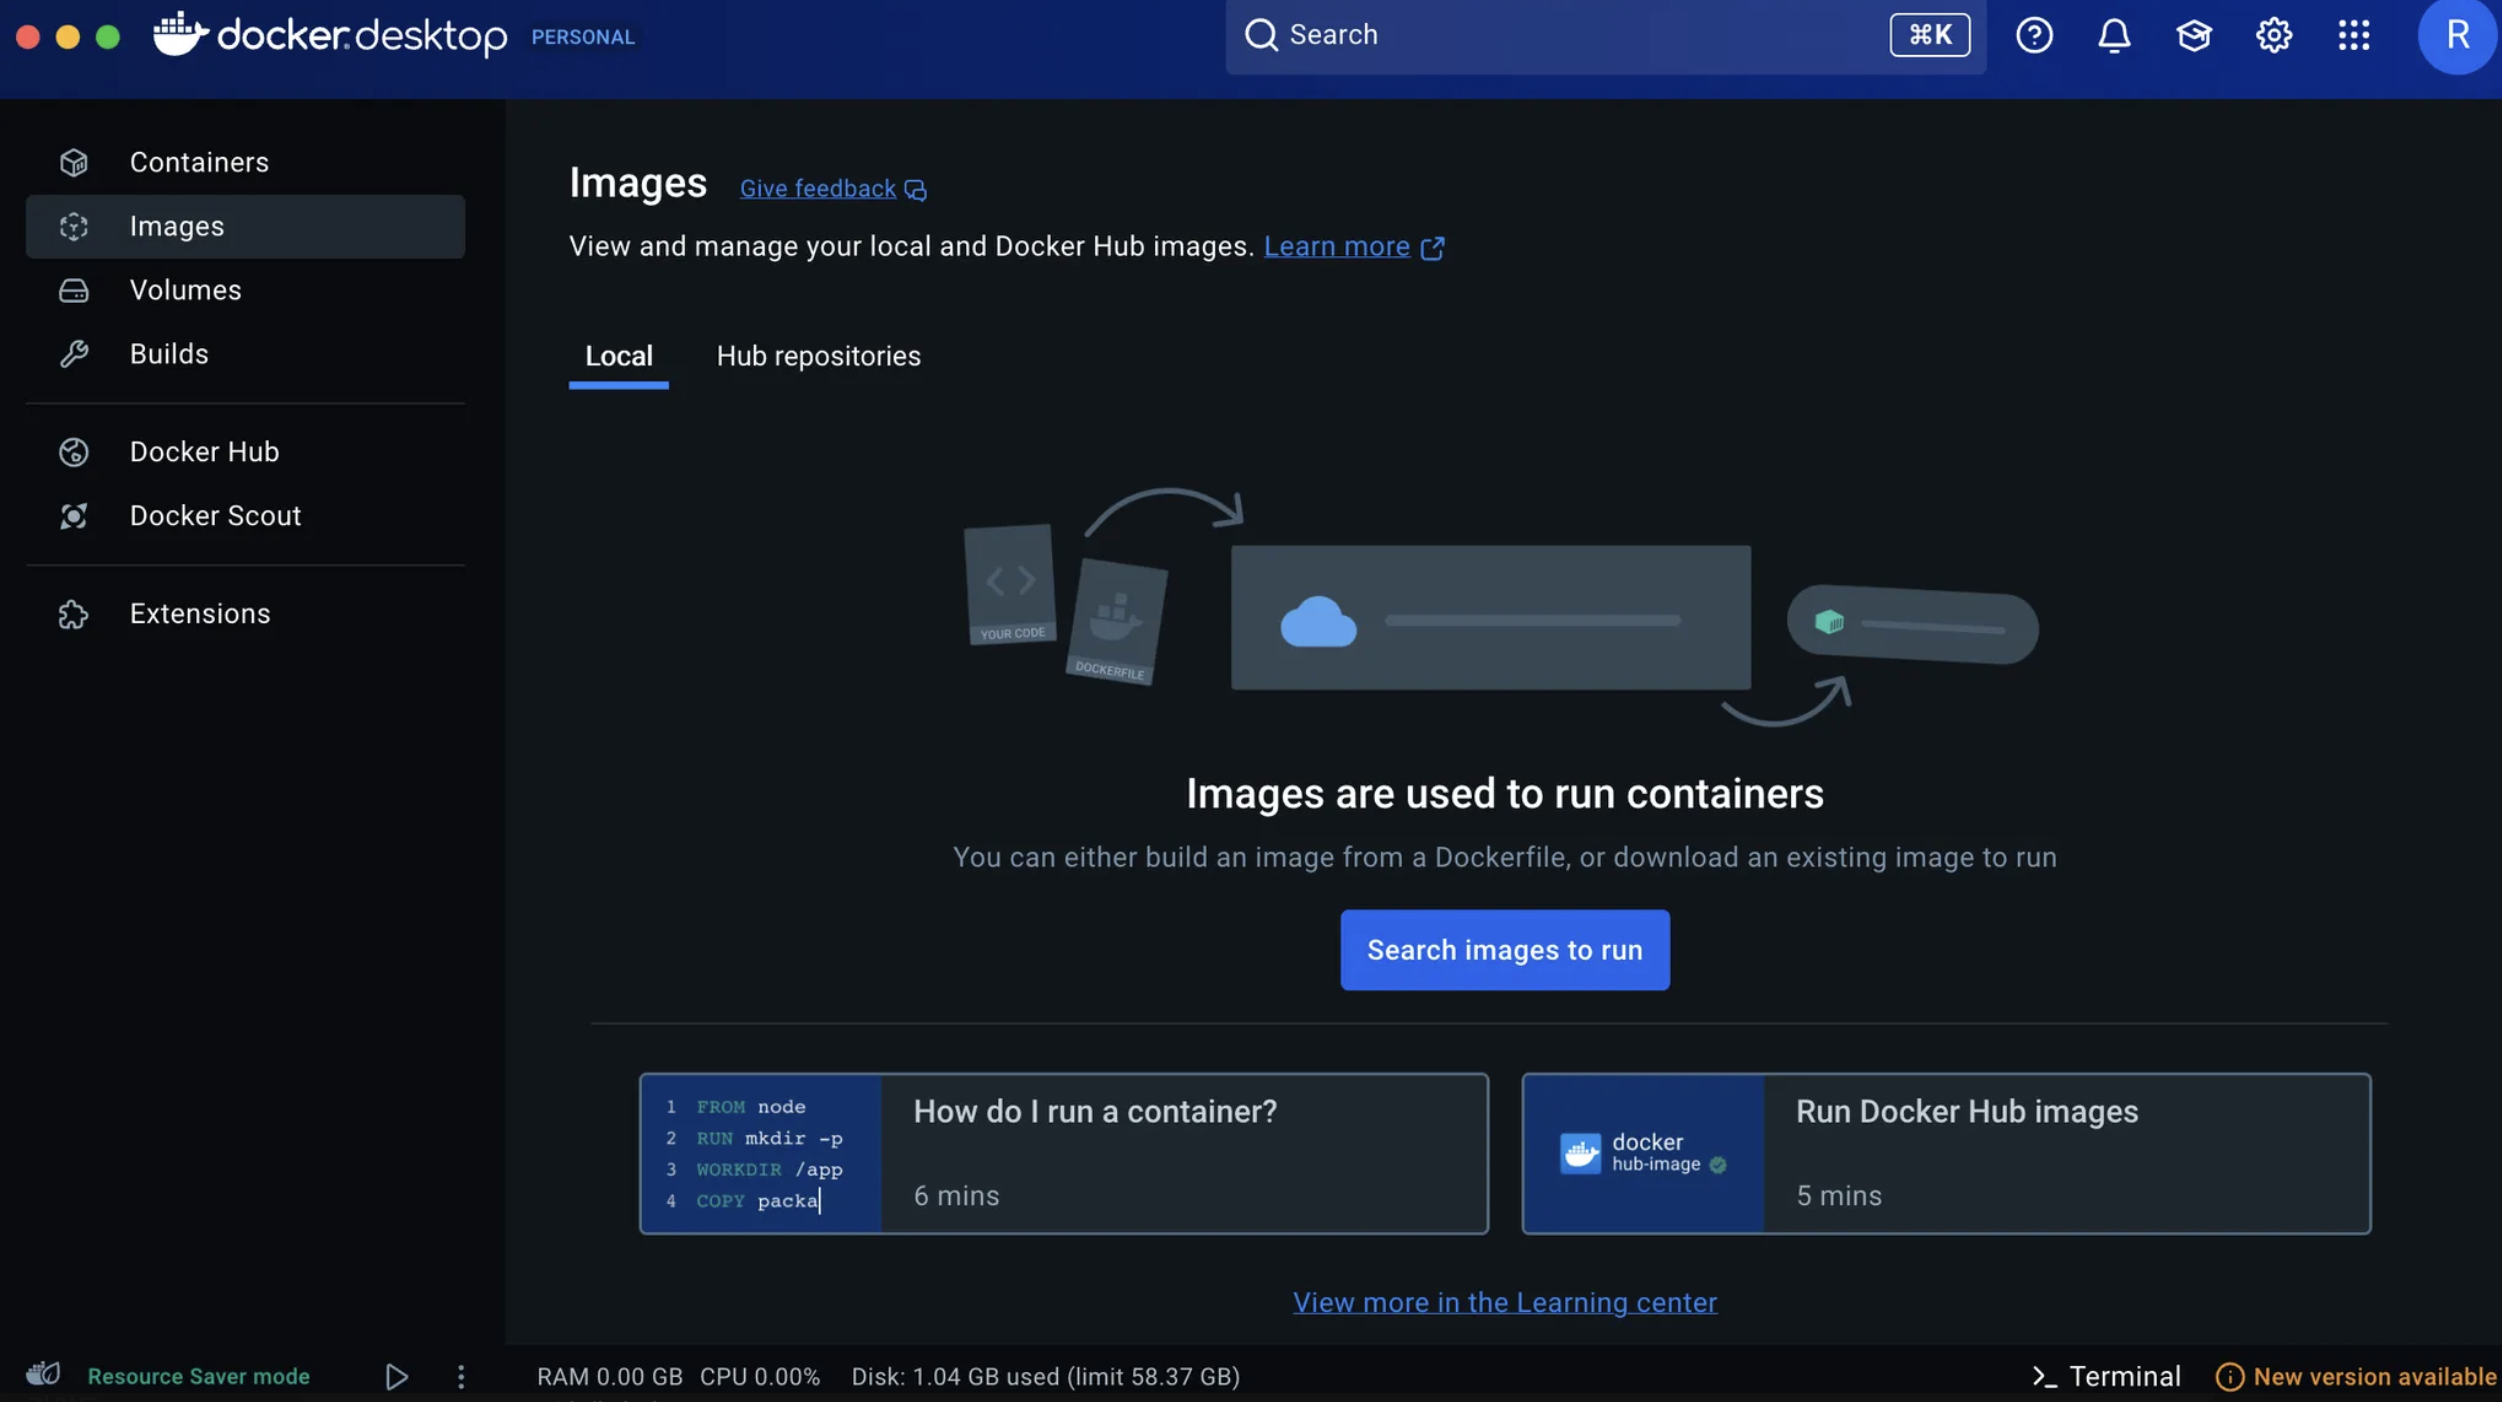The height and width of the screenshot is (1402, 2502).
Task: Click the CPU 0.00% status
Action: (759, 1377)
